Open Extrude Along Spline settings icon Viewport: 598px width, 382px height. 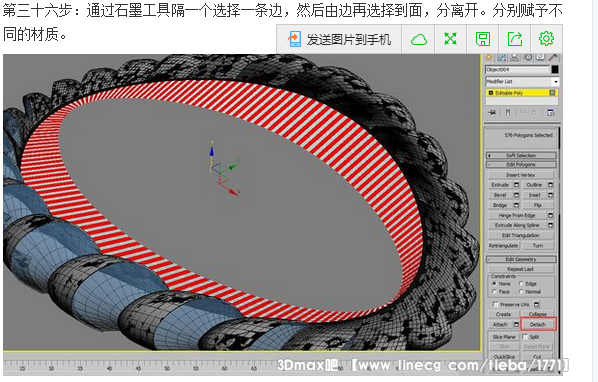coord(550,225)
